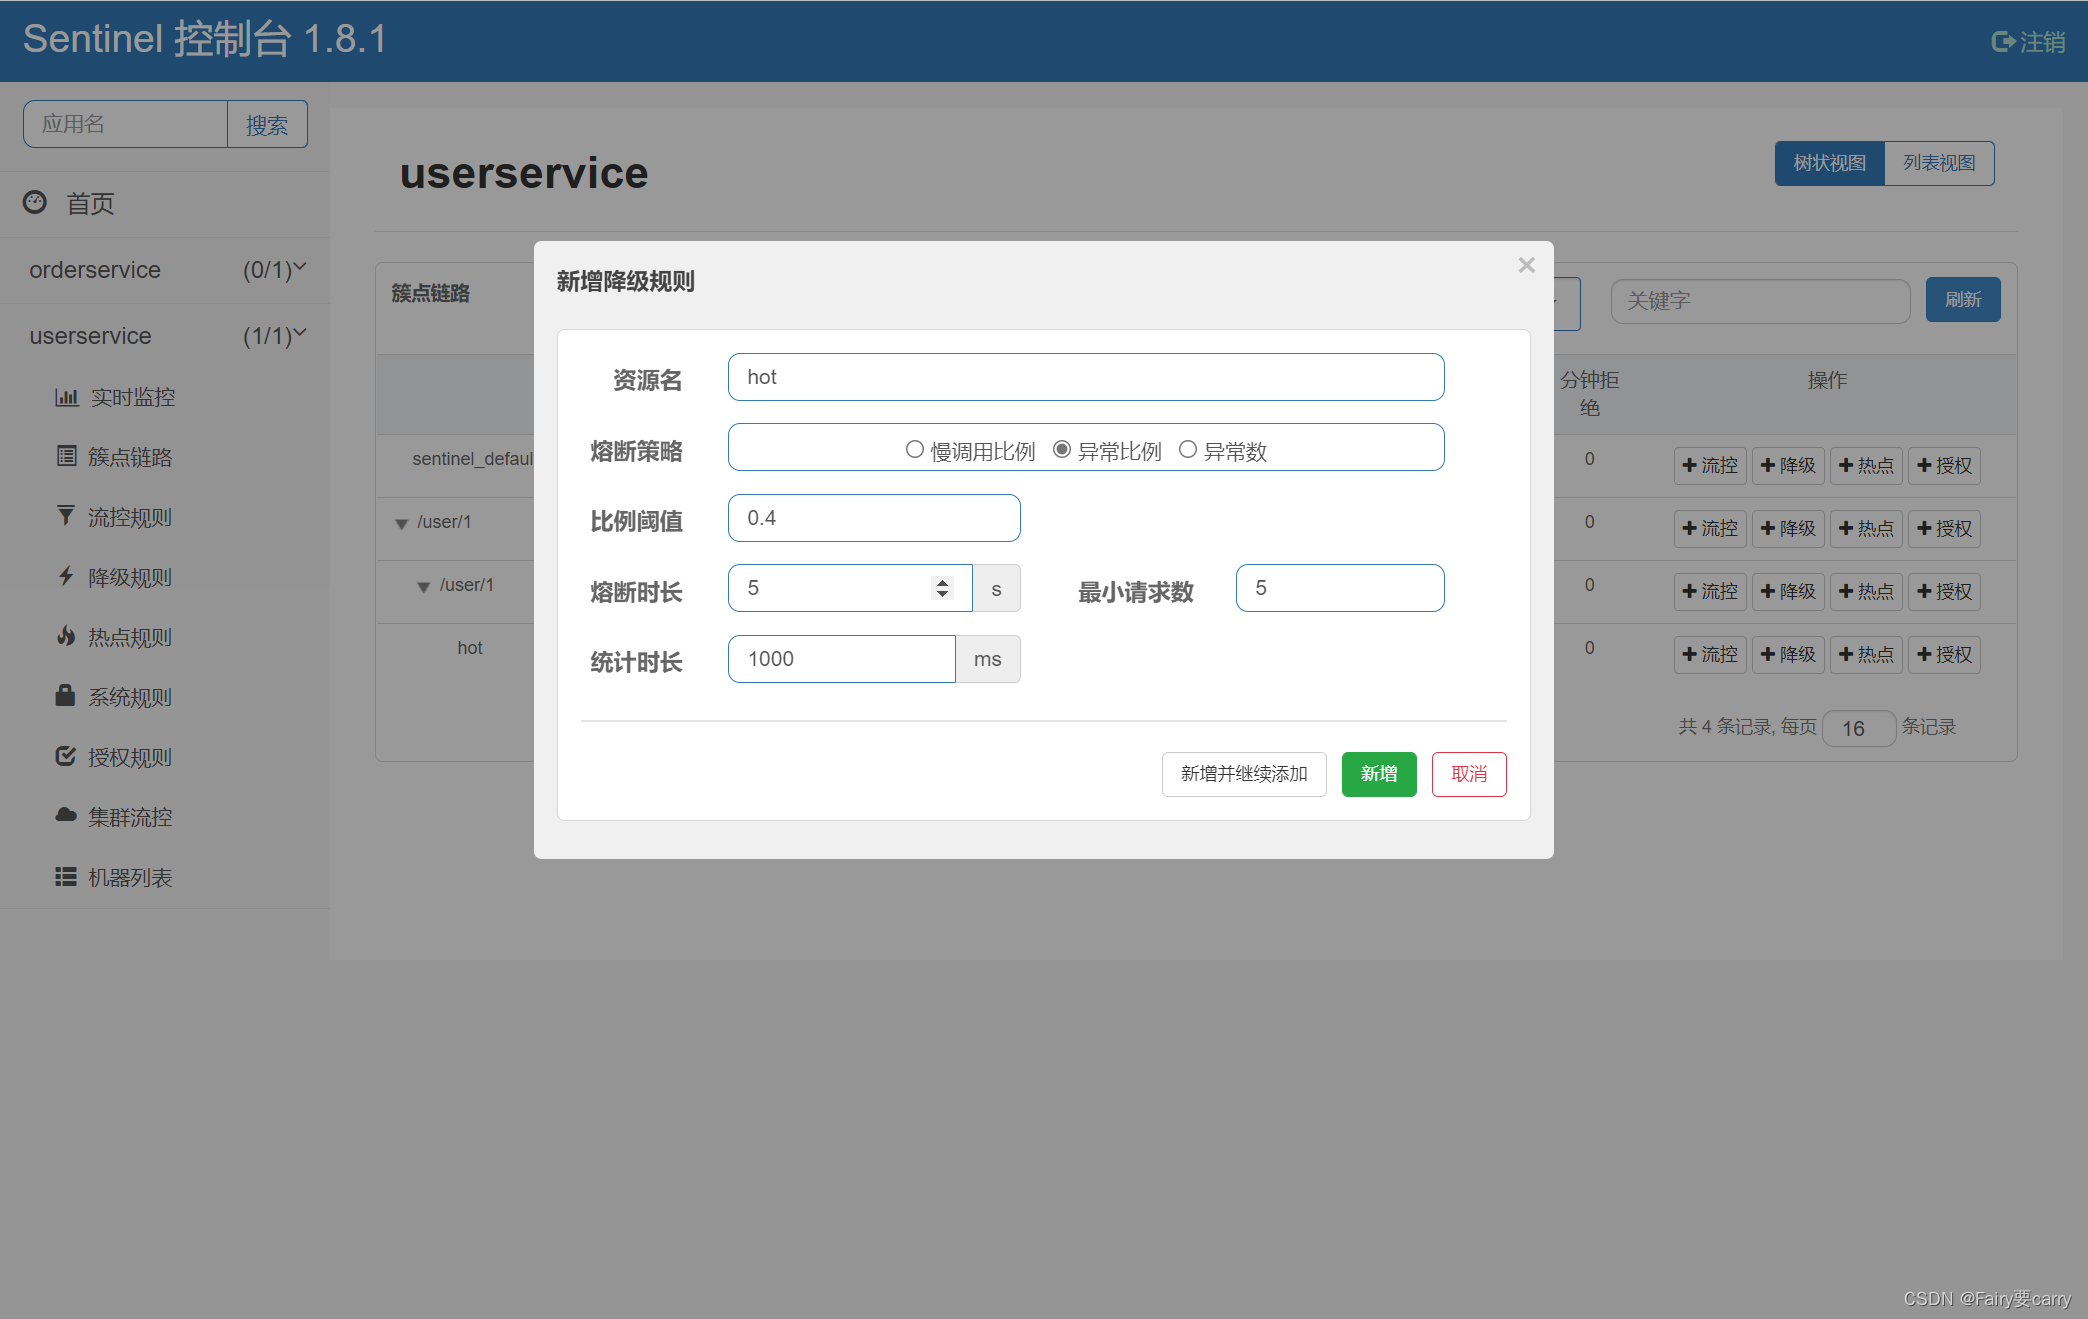The width and height of the screenshot is (2088, 1319).
Task: Click the cluster link list icon
Action: [x=66, y=457]
